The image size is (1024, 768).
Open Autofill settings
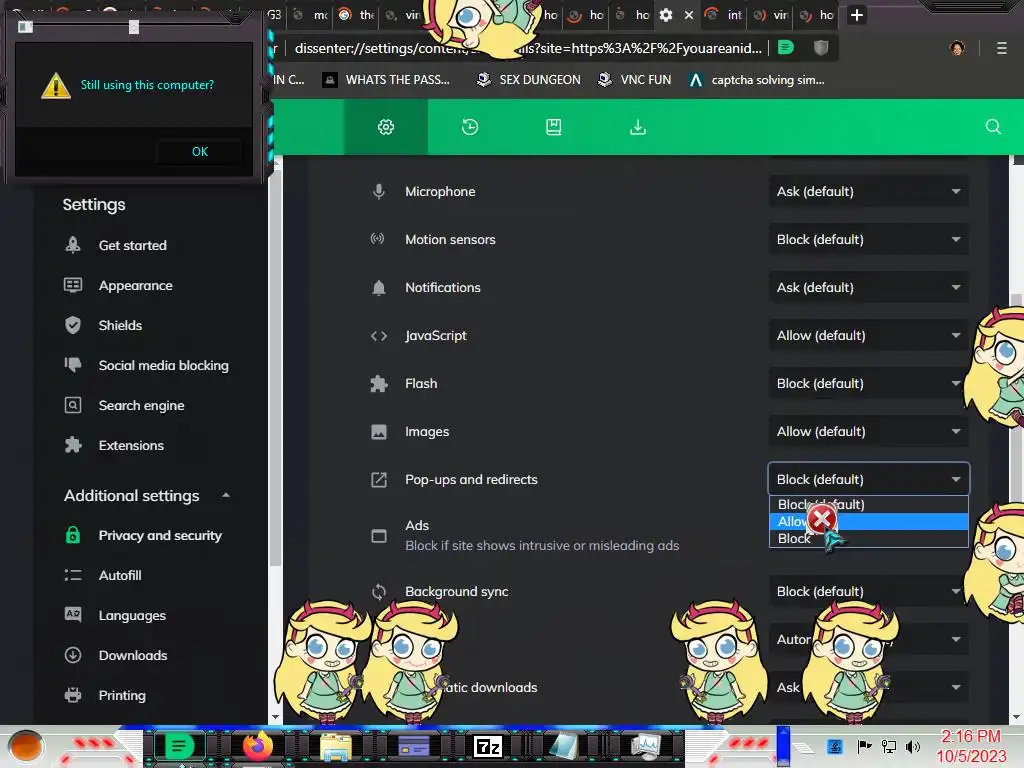(x=120, y=575)
